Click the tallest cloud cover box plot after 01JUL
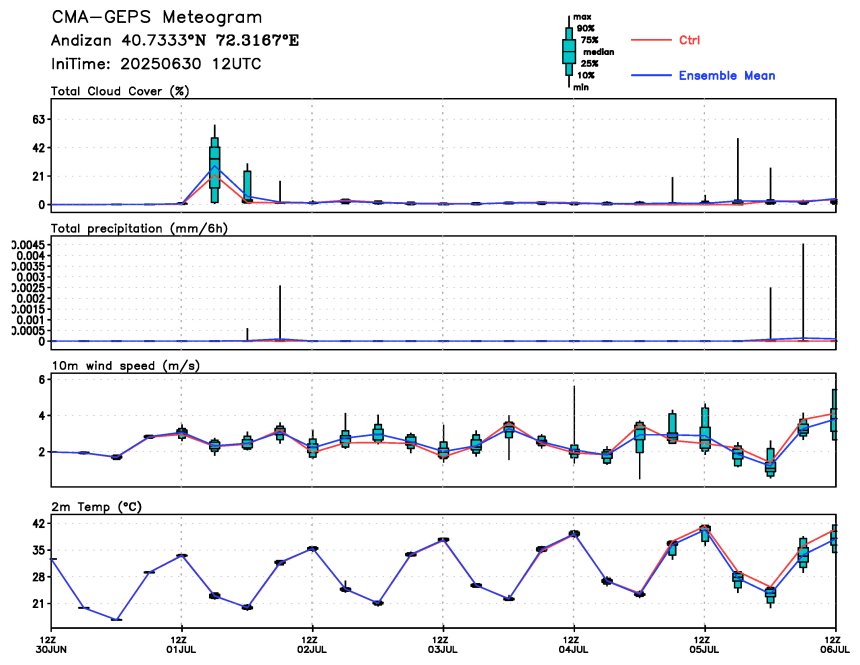The image size is (860, 665). [214, 164]
